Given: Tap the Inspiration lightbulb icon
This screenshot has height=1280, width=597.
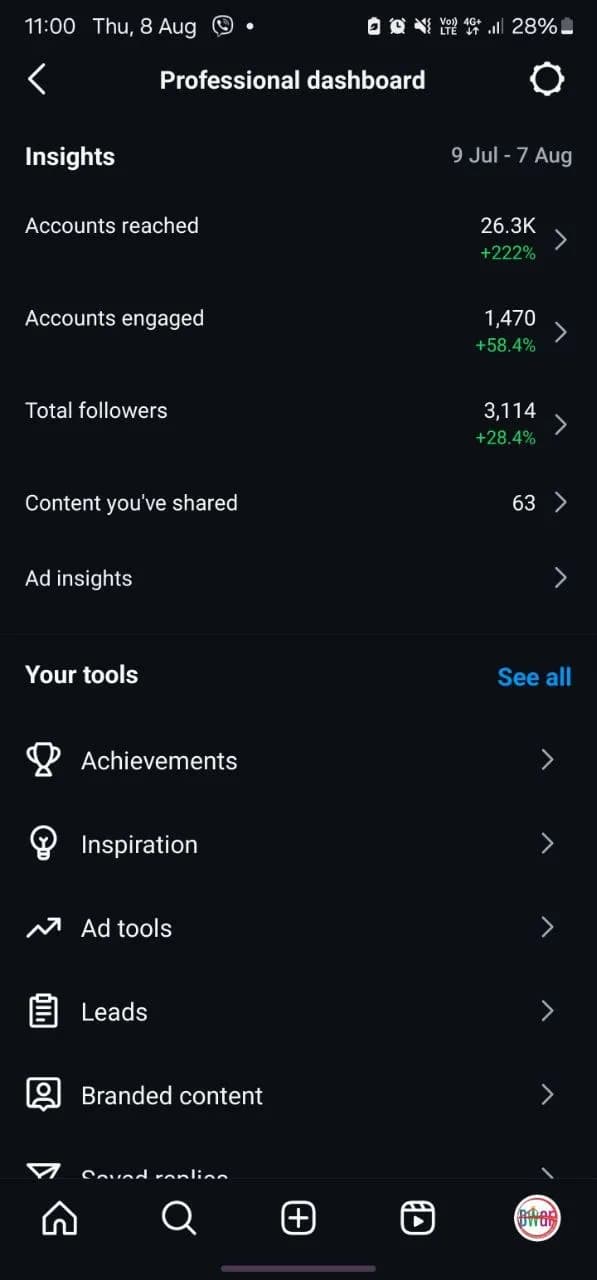Looking at the screenshot, I should coord(43,844).
